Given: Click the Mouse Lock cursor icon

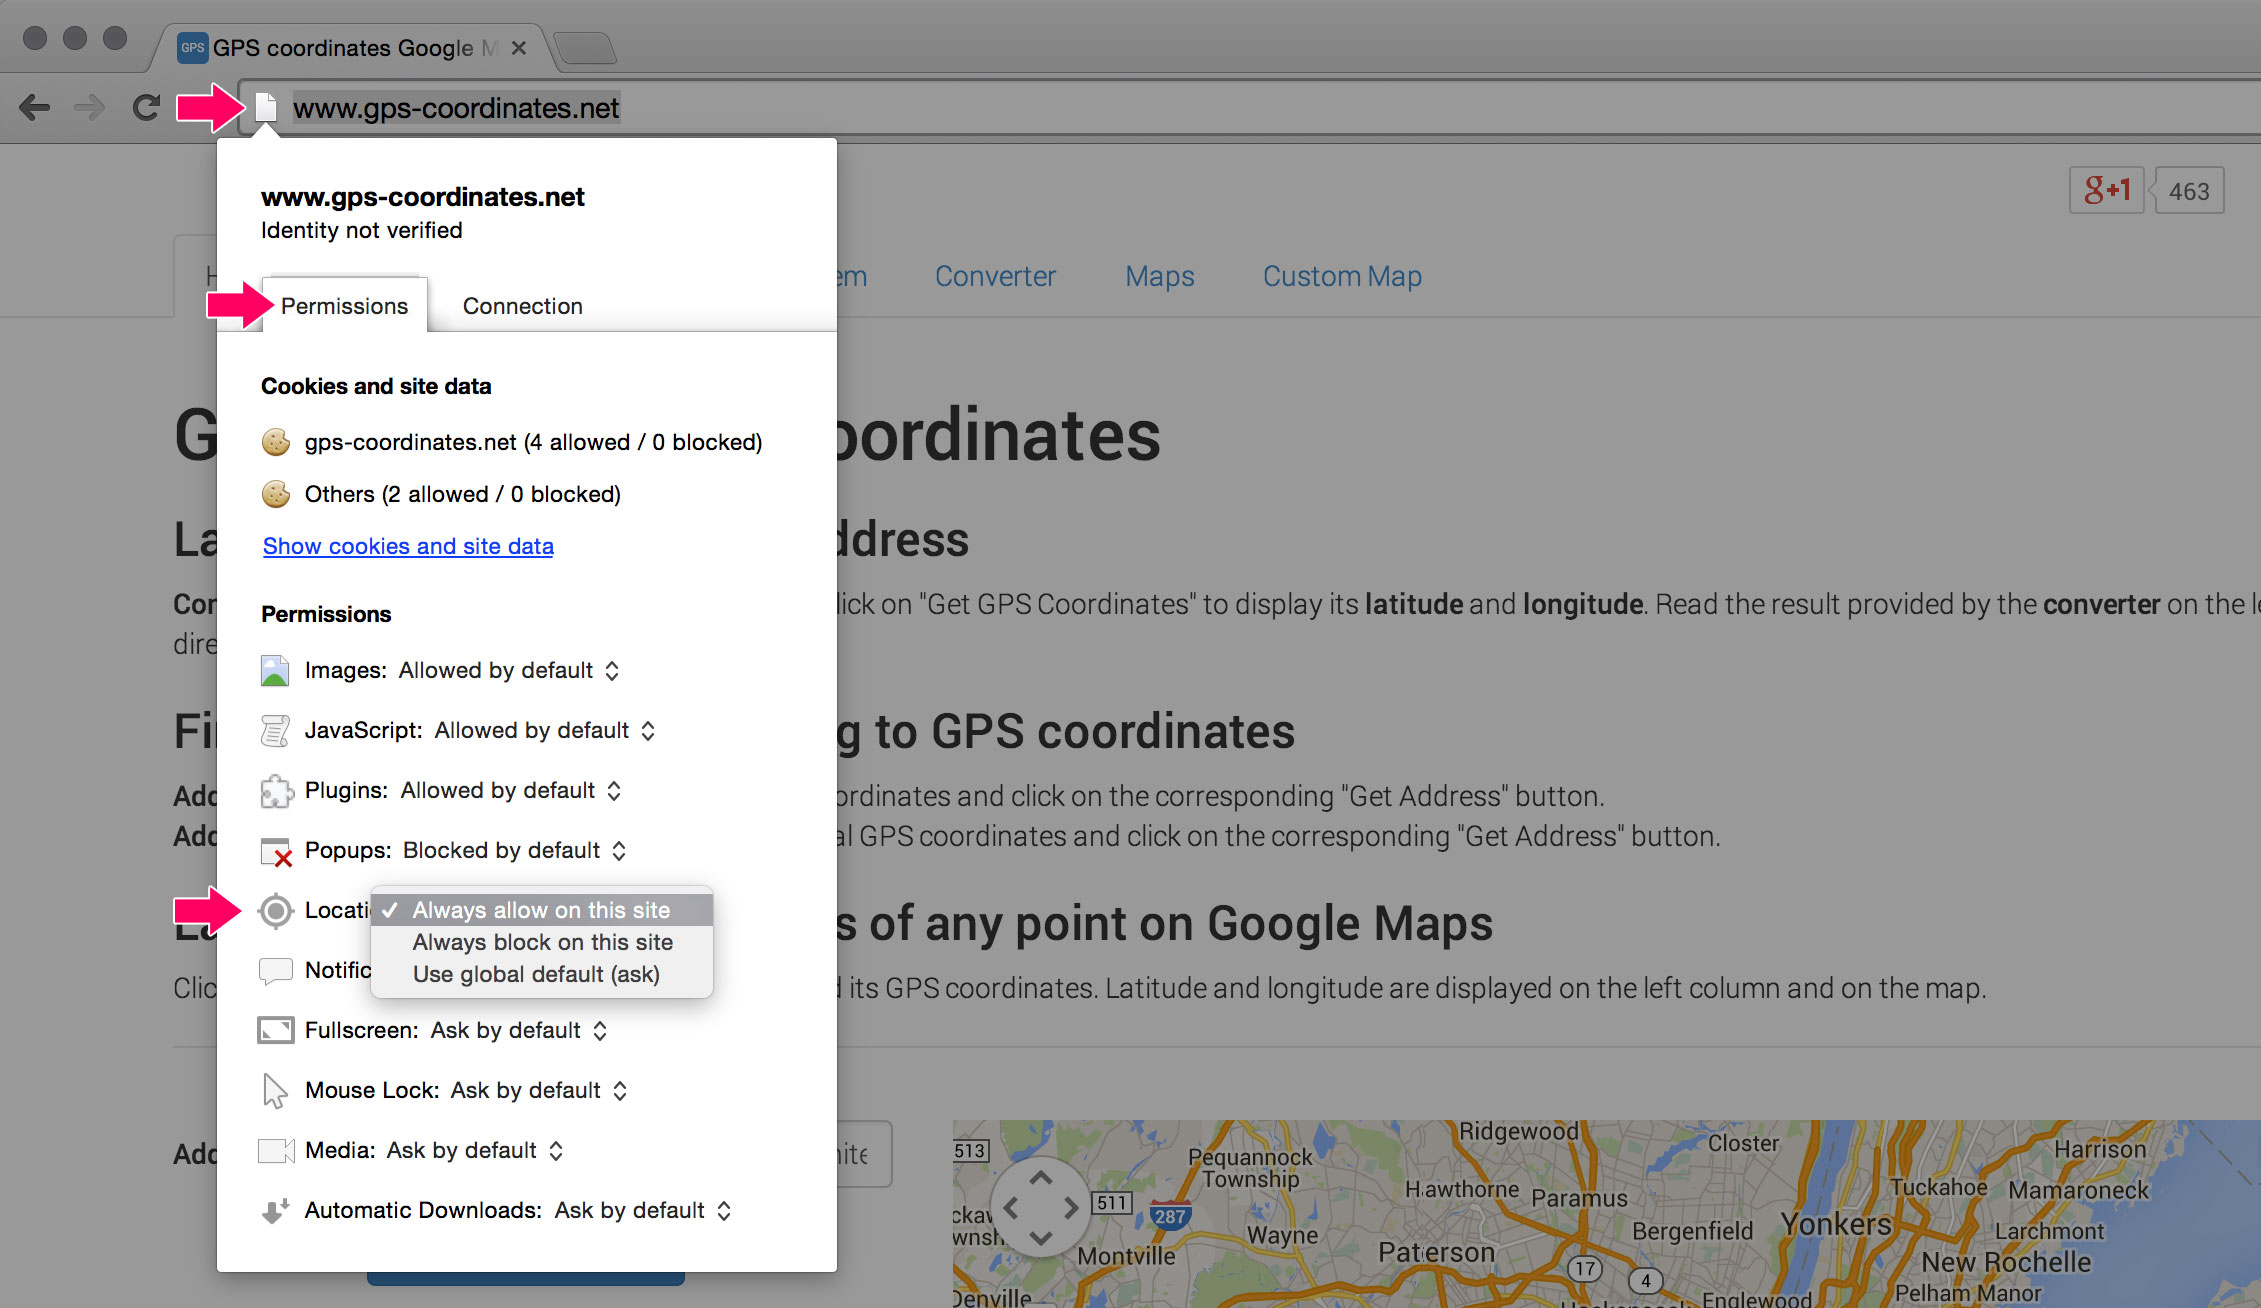Looking at the screenshot, I should coord(274,1091).
